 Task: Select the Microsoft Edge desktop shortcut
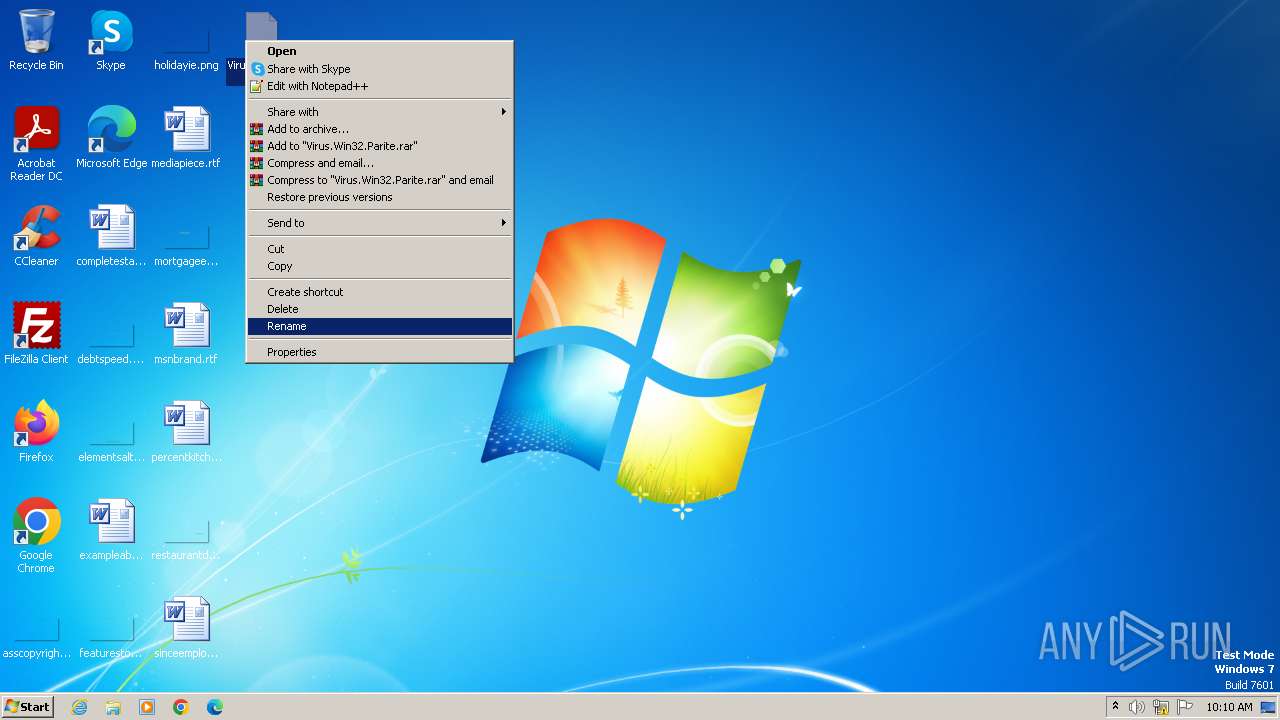[x=111, y=138]
